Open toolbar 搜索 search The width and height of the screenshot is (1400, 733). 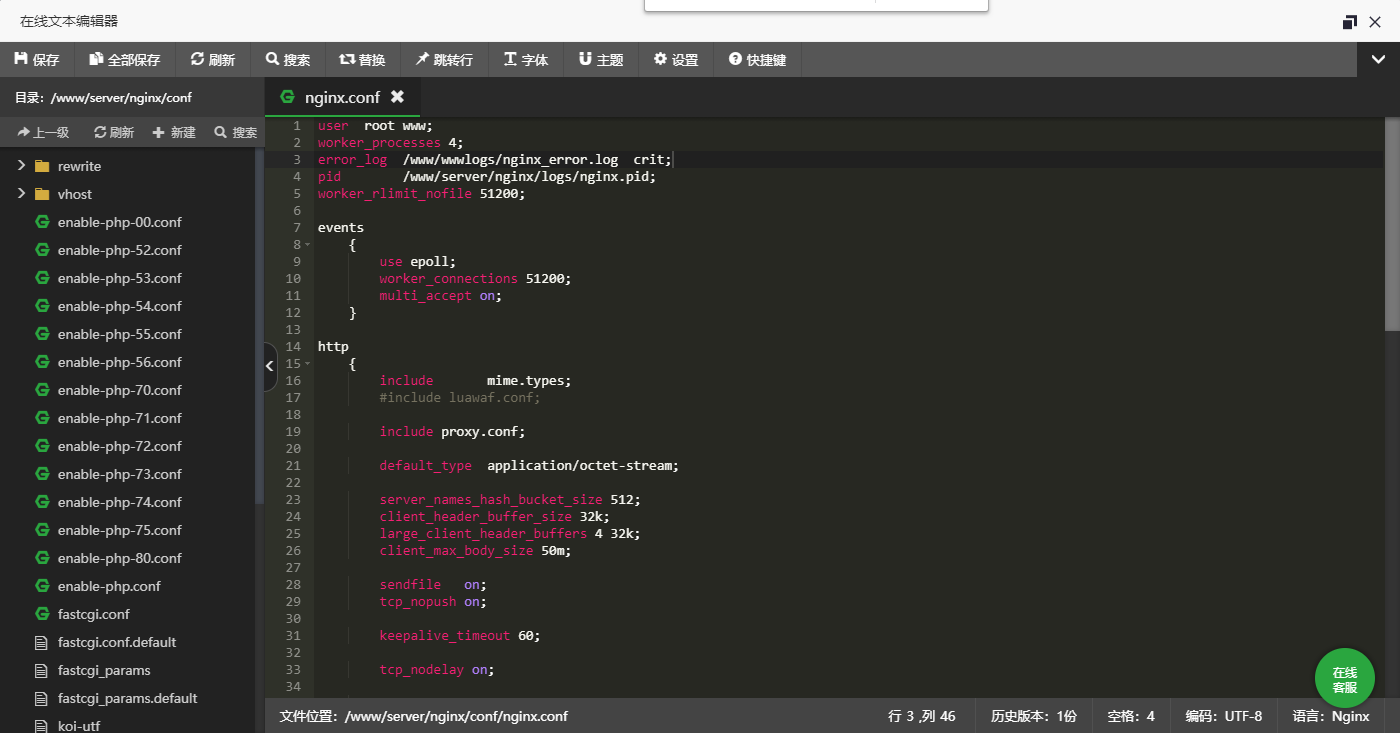288,60
